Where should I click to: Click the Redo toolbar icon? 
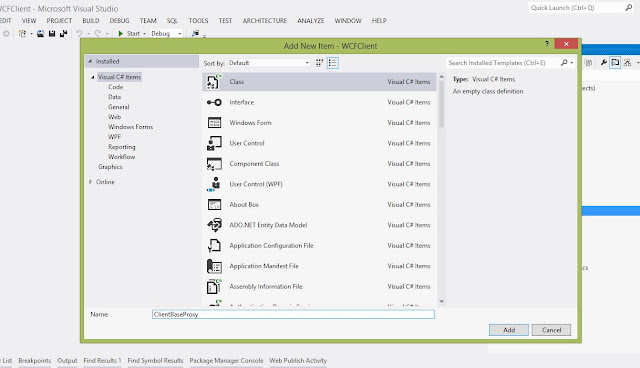[98, 33]
